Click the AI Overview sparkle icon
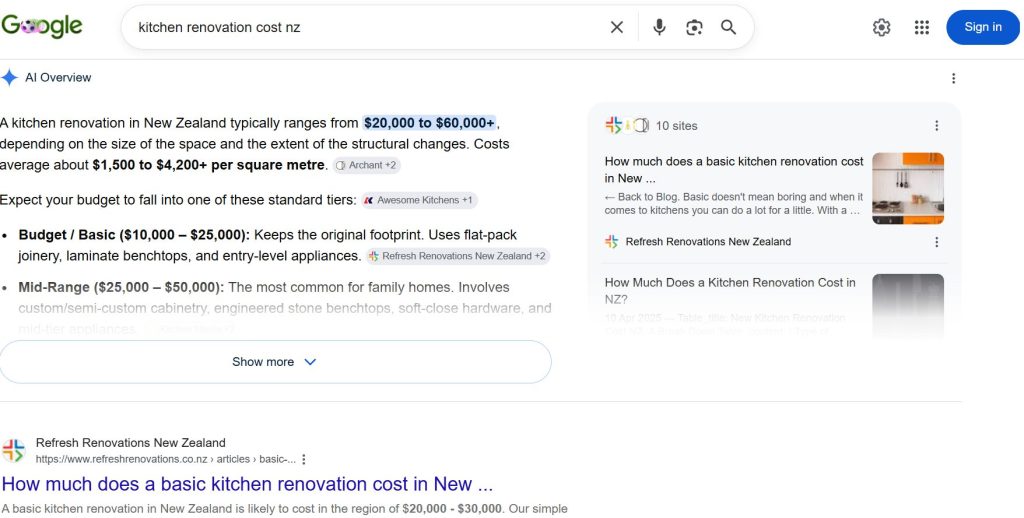The height and width of the screenshot is (518, 1024). [x=9, y=78]
